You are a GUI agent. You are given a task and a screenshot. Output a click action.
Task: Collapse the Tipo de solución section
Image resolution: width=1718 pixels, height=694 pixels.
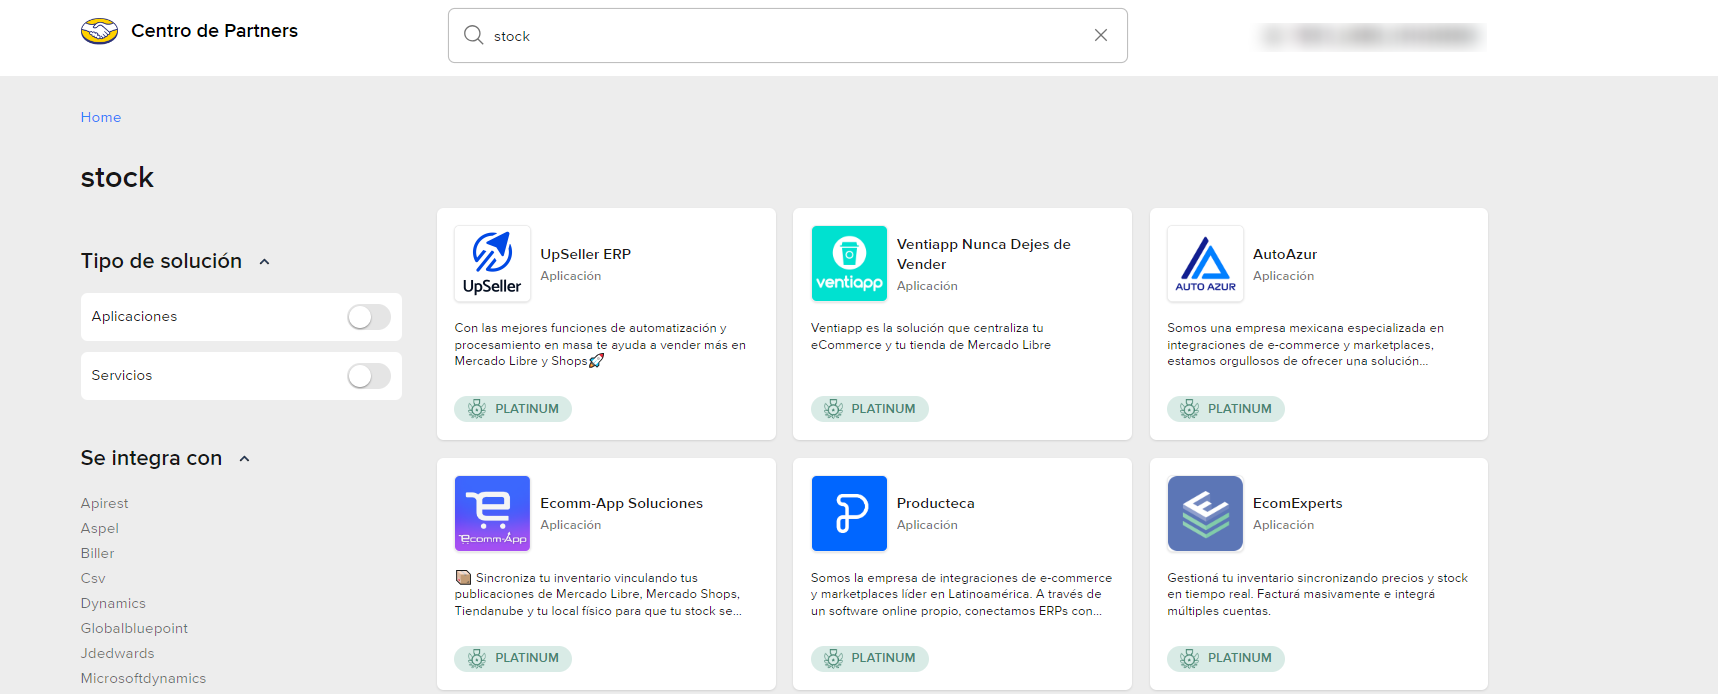265,262
